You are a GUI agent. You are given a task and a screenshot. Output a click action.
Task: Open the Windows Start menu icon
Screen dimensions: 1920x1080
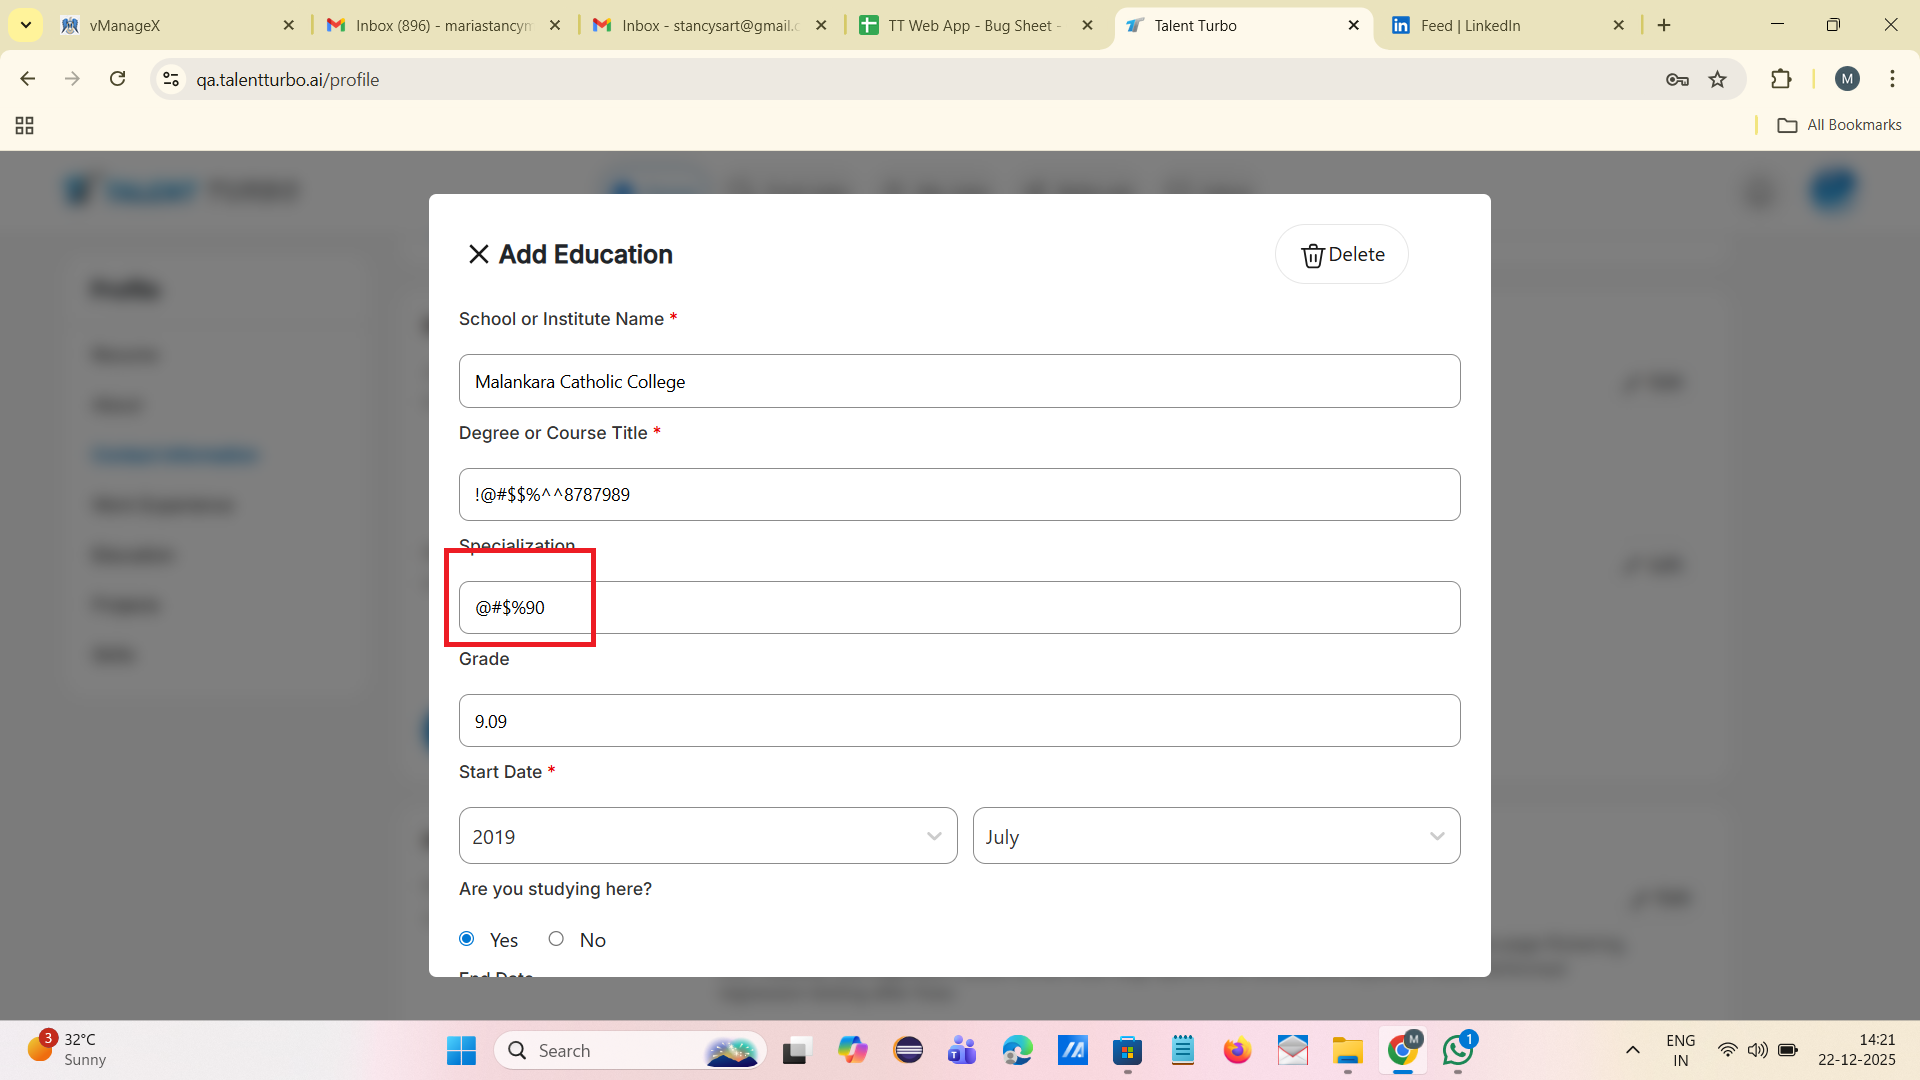click(x=461, y=1050)
